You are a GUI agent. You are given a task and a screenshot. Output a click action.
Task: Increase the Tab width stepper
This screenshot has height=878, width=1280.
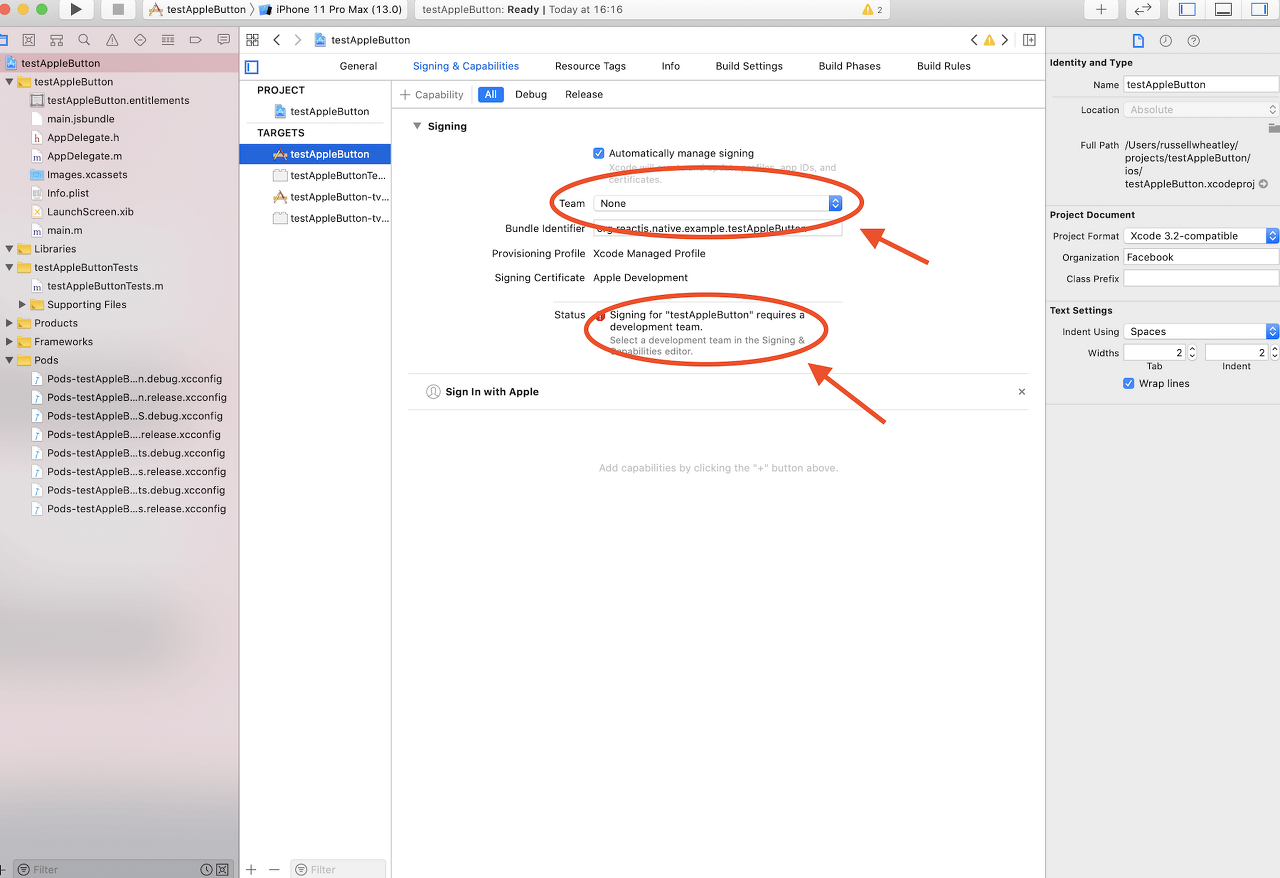coord(1192,350)
